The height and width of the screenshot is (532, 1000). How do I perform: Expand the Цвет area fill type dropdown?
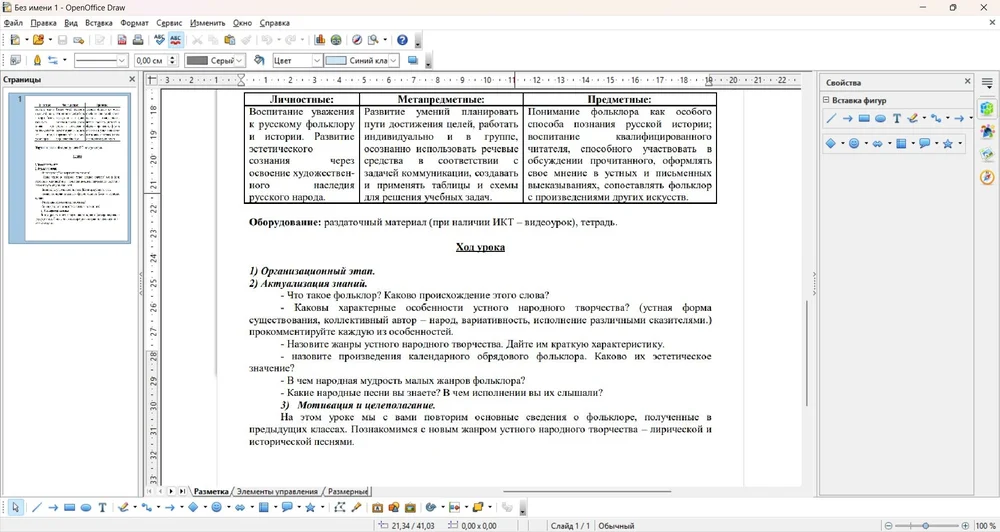[x=316, y=60]
